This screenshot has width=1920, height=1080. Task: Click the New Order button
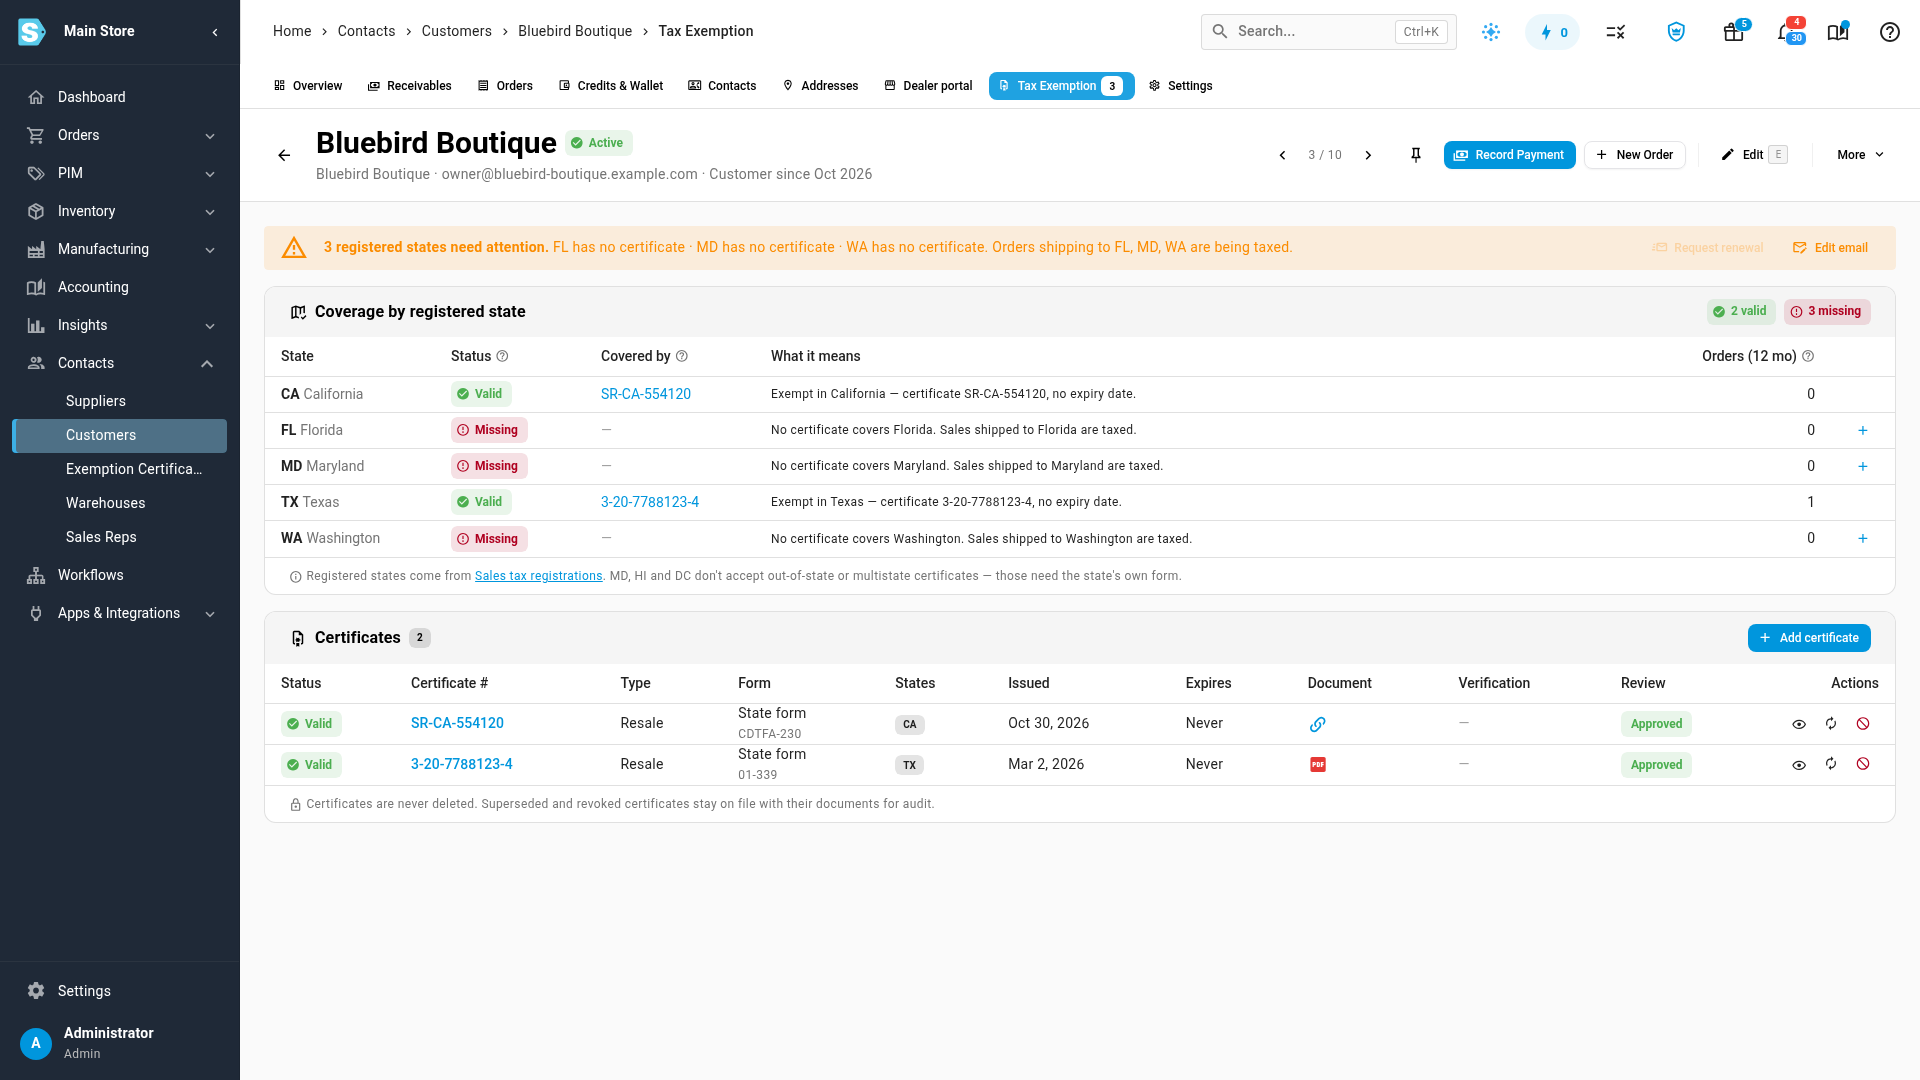click(1634, 155)
